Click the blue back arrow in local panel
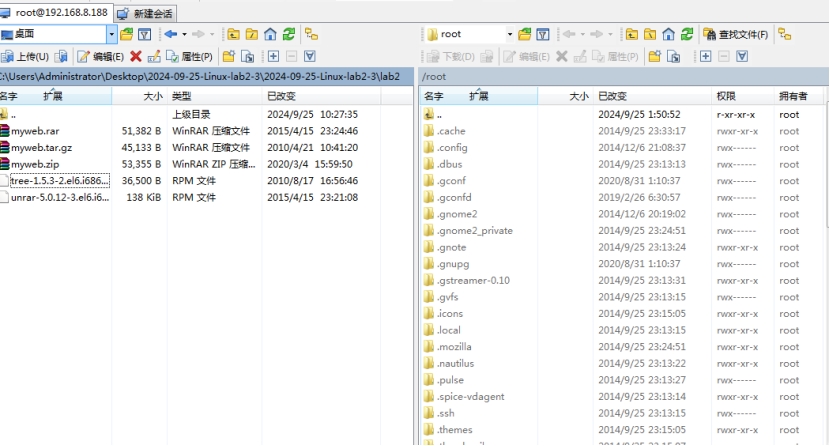 click(170, 34)
